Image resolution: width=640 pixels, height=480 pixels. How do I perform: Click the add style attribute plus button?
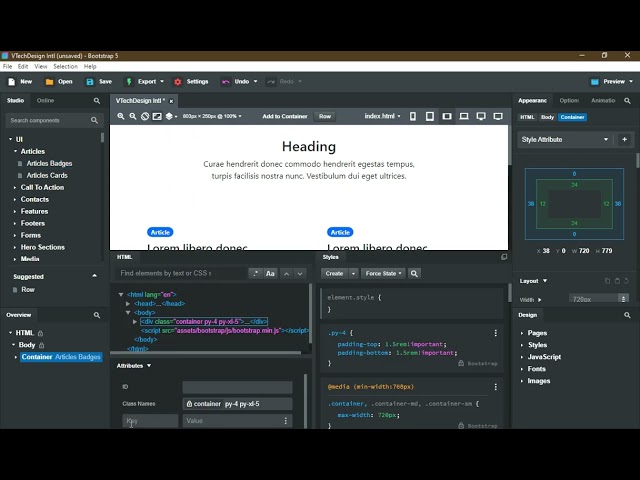coord(624,140)
